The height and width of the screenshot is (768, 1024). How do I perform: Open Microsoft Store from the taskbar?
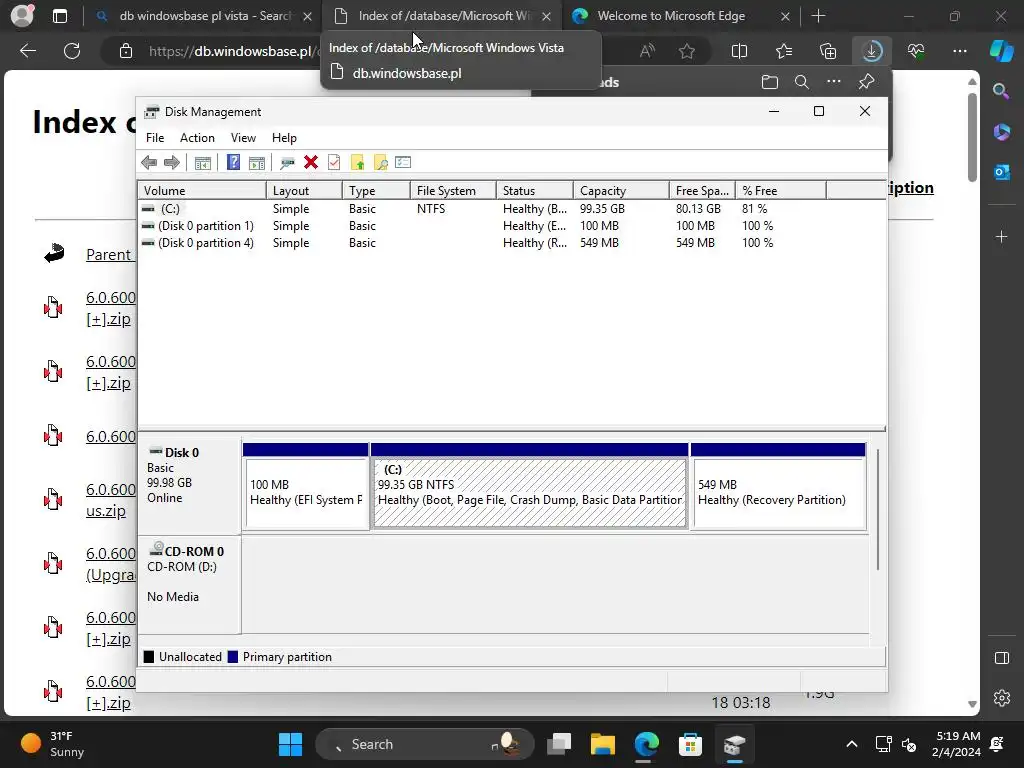(690, 744)
